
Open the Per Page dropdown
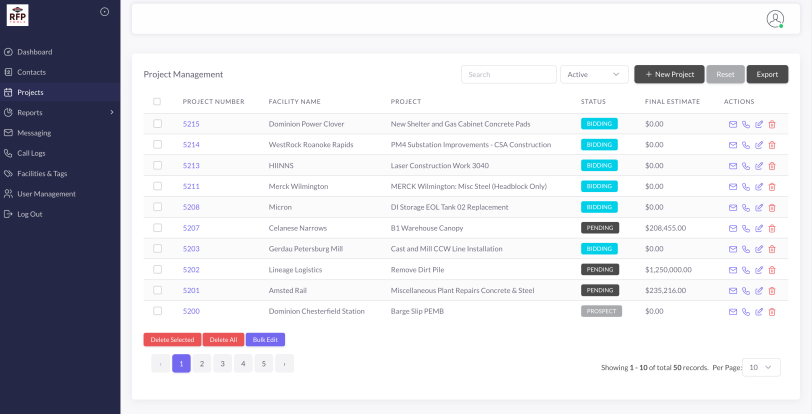click(764, 367)
